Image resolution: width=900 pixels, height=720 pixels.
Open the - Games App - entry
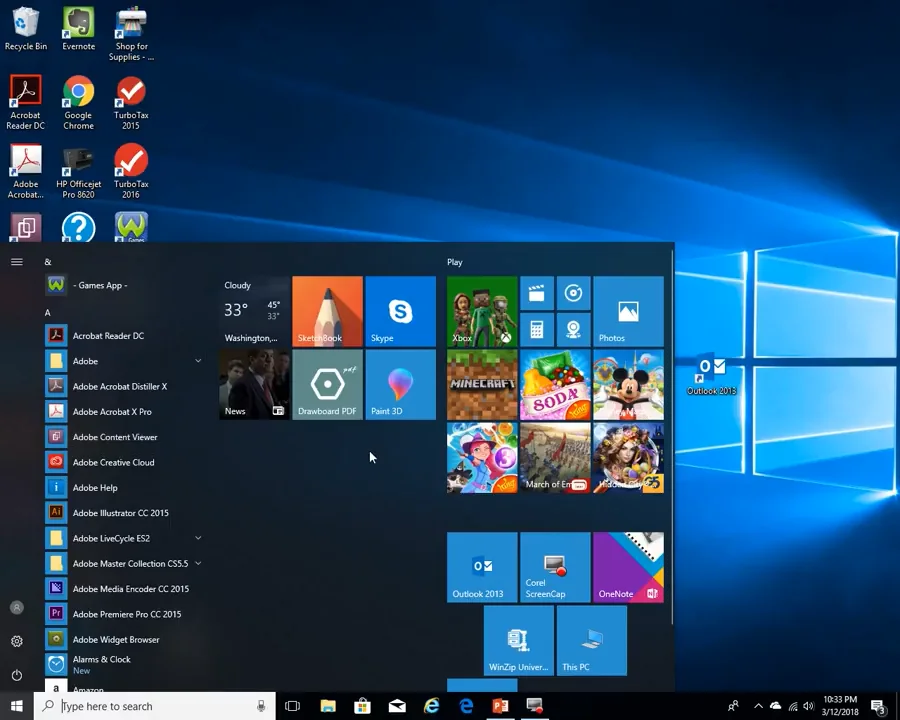coord(125,285)
